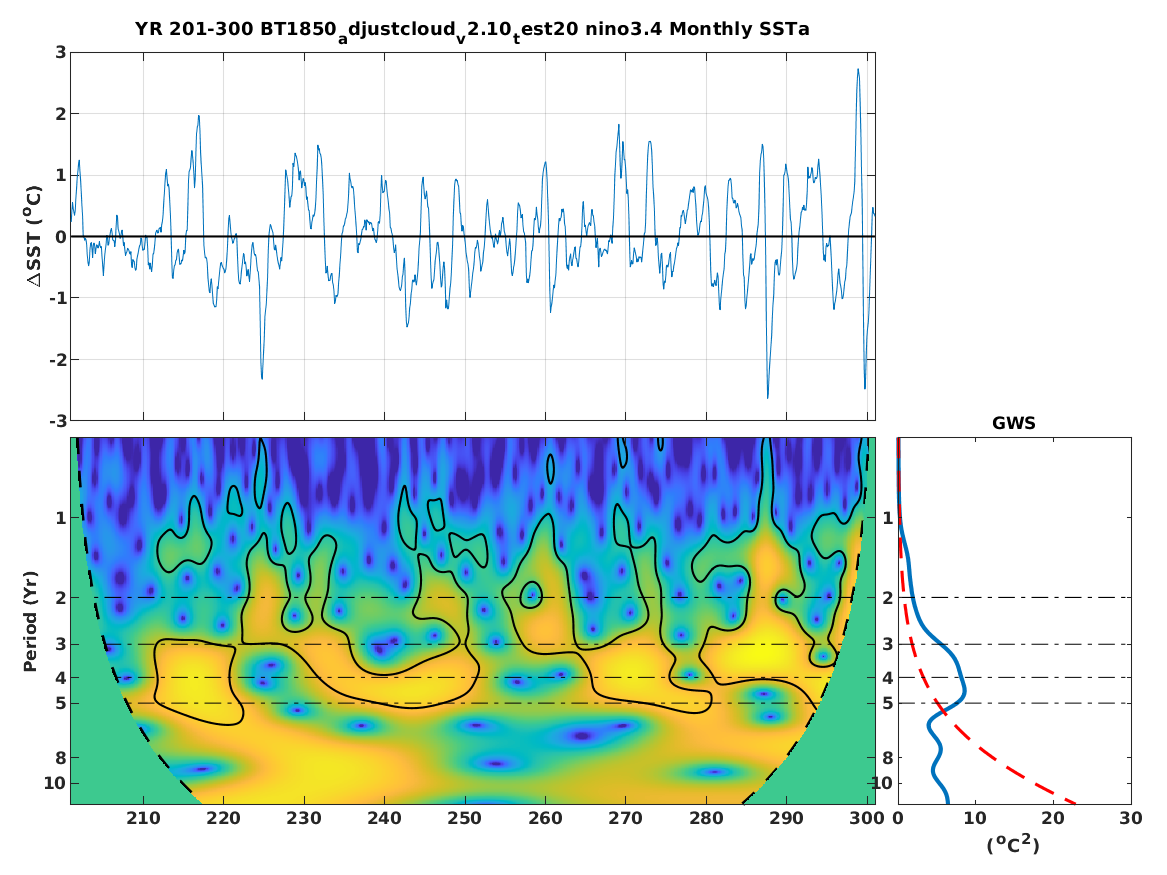Click the Period (Yr) y-axis label

coord(31,621)
